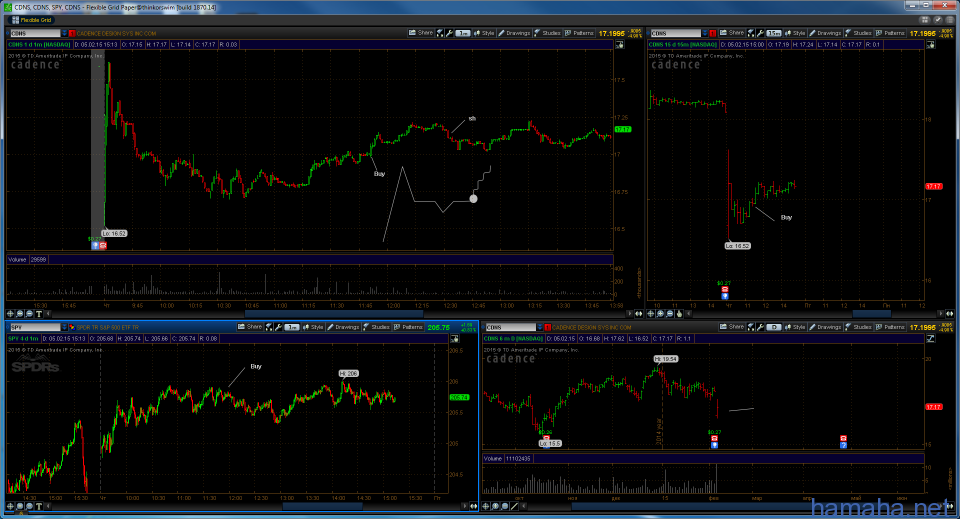The image size is (960, 519).
Task: Change the 15m timeframe in top-right chart
Action: click(x=774, y=33)
